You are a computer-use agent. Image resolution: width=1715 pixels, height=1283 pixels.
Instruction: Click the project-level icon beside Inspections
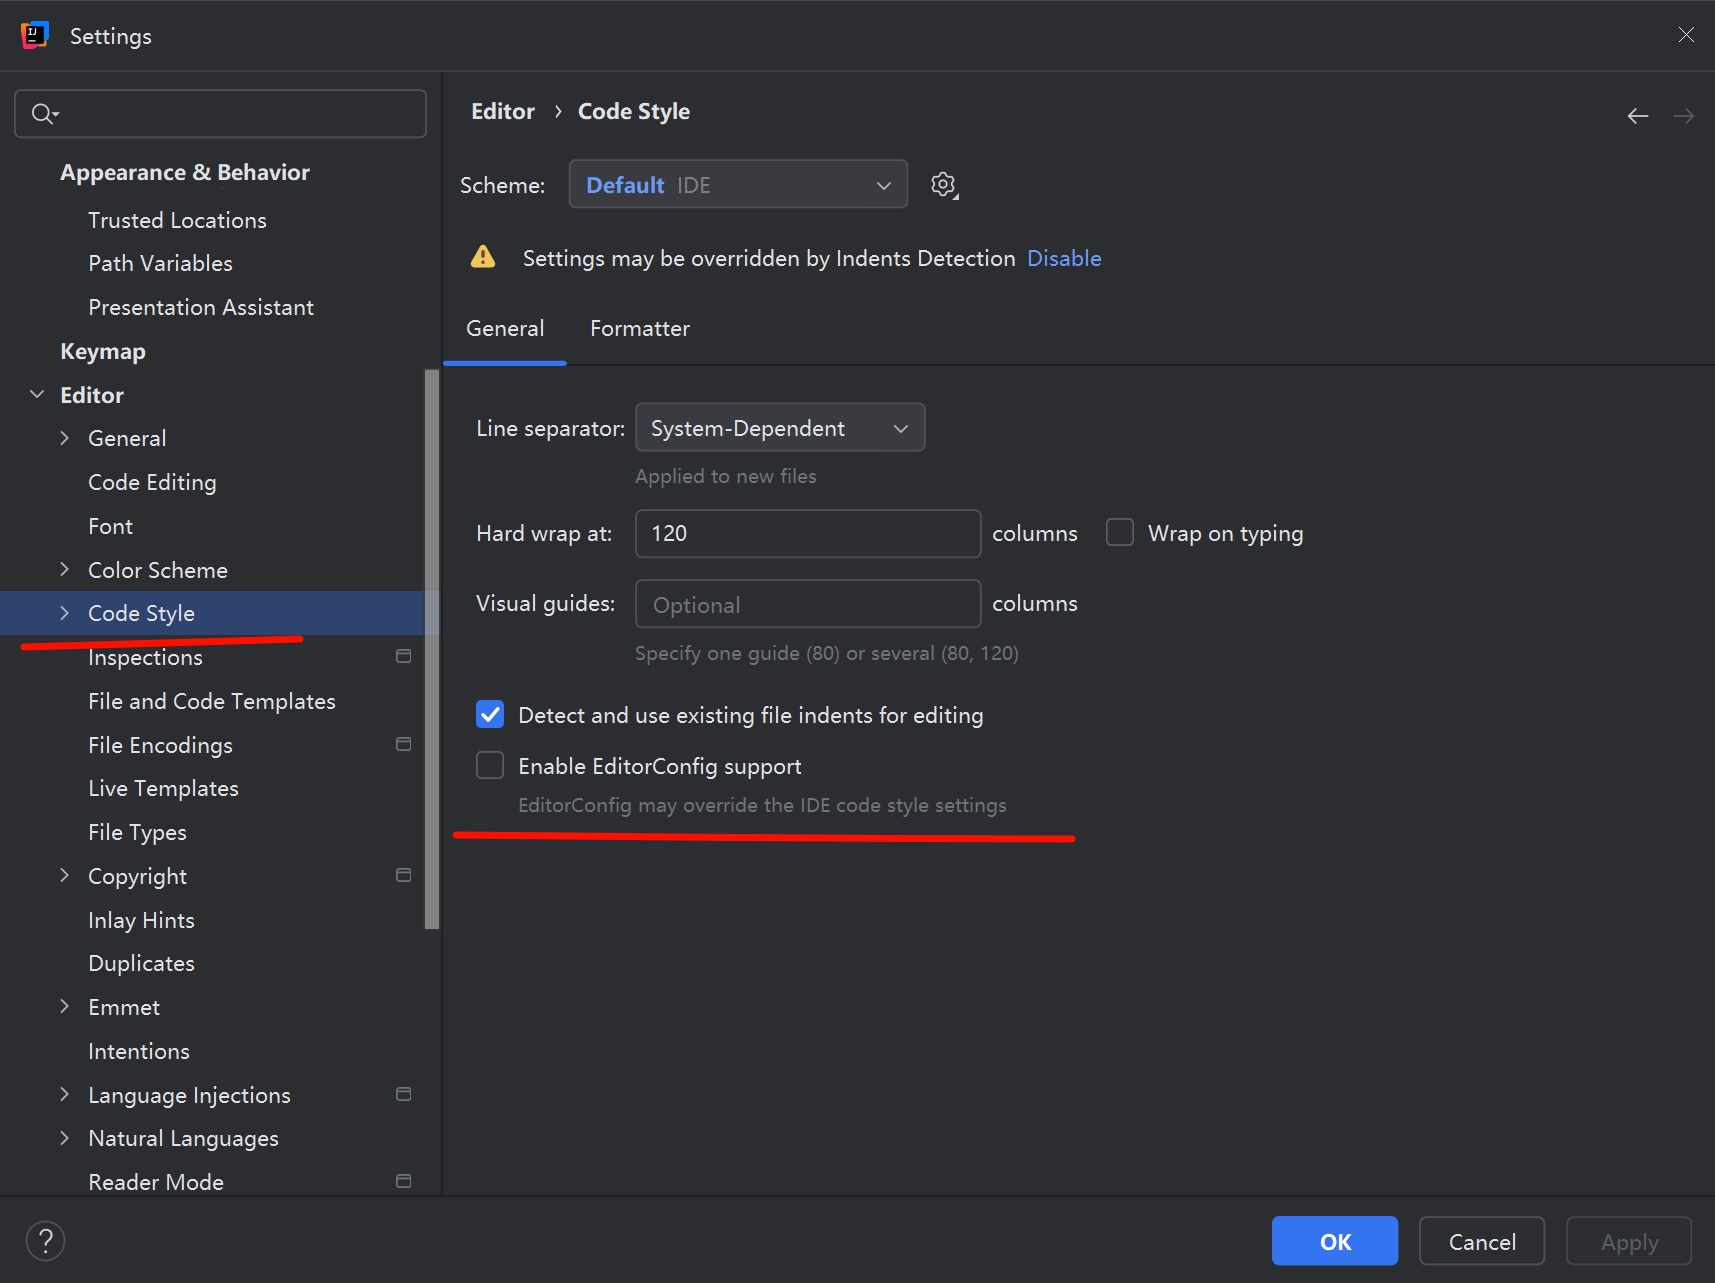click(404, 656)
